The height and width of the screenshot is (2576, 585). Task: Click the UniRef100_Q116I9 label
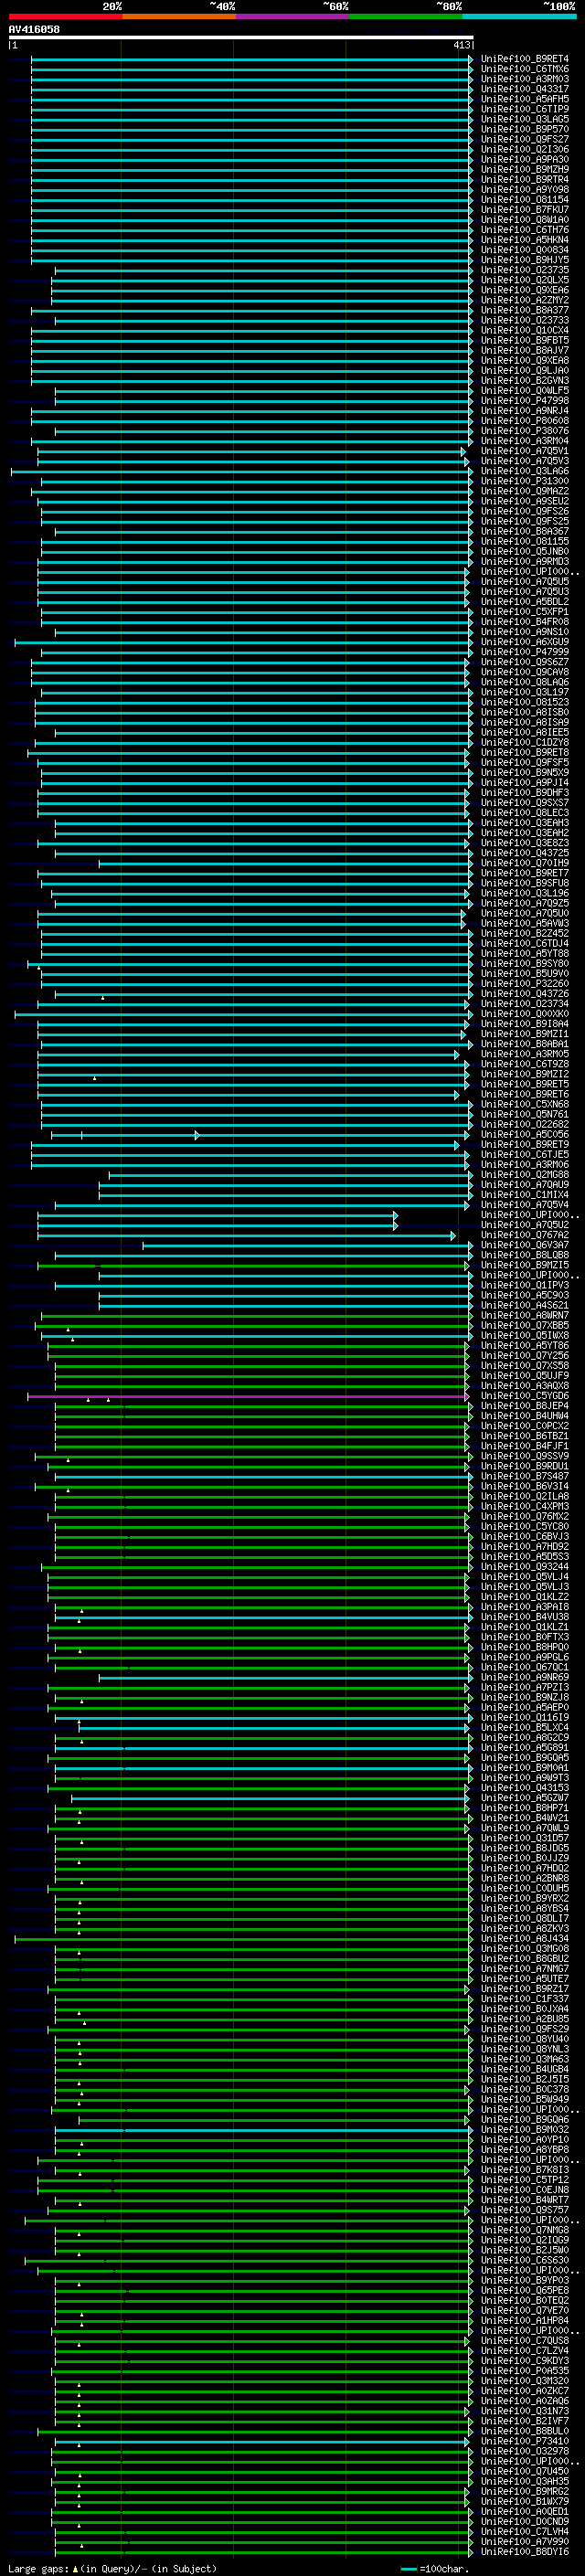[x=524, y=1717]
